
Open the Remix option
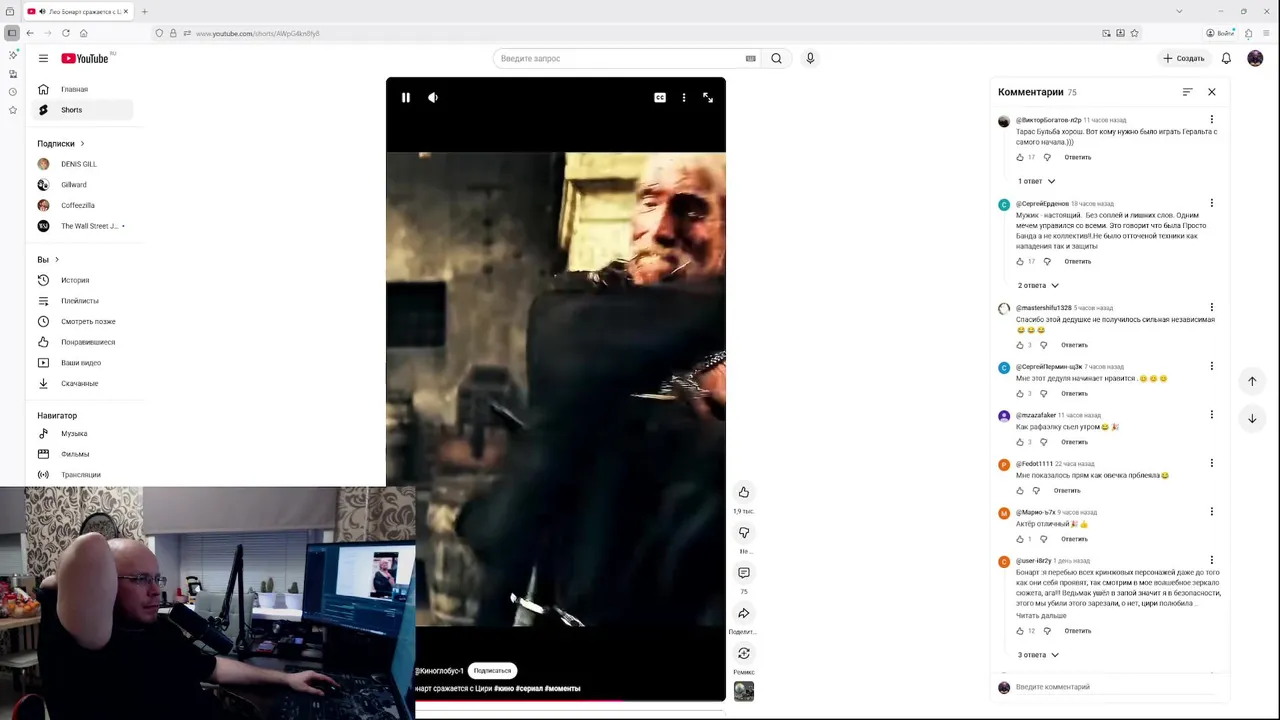[x=744, y=653]
